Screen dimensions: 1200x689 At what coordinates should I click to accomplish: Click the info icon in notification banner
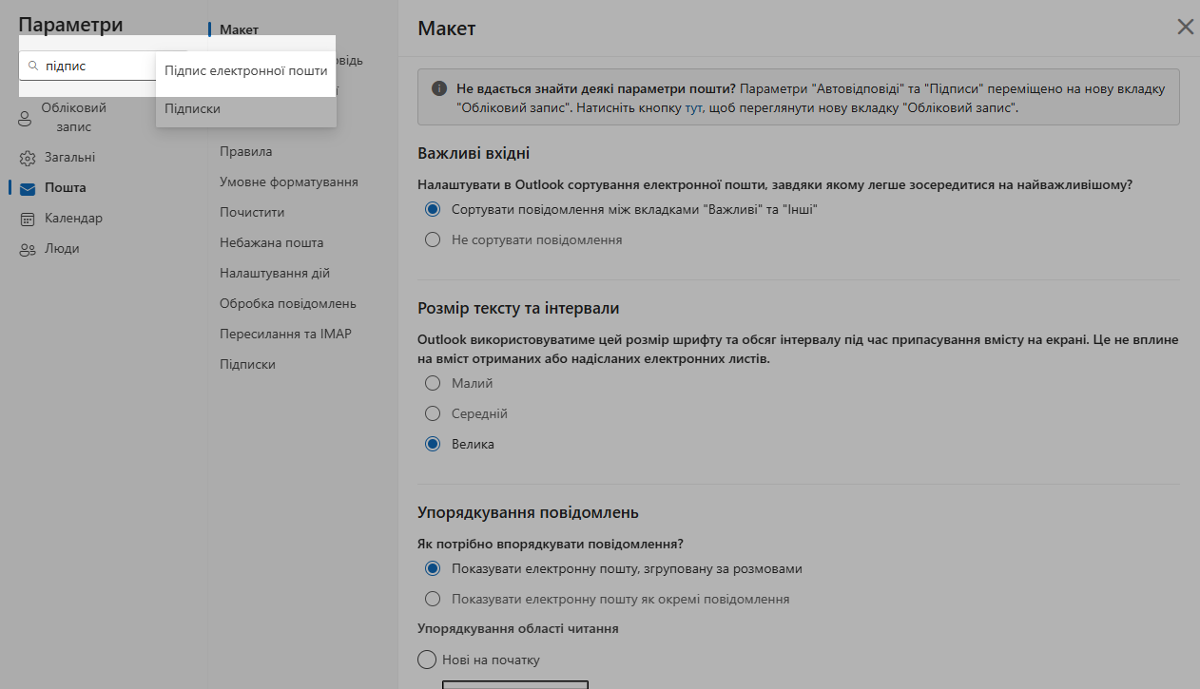pos(439,89)
